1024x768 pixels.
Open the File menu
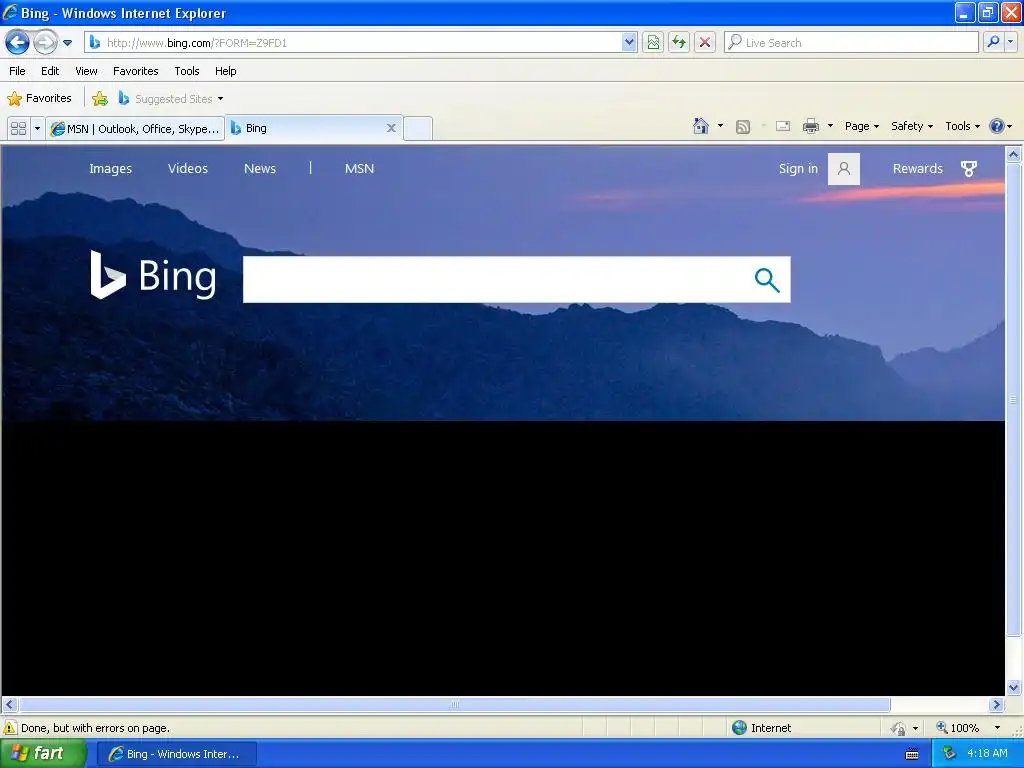pos(18,71)
